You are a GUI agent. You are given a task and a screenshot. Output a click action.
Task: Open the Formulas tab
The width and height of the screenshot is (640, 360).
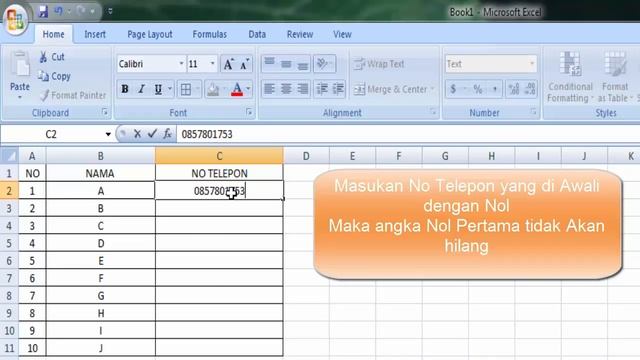[209, 34]
